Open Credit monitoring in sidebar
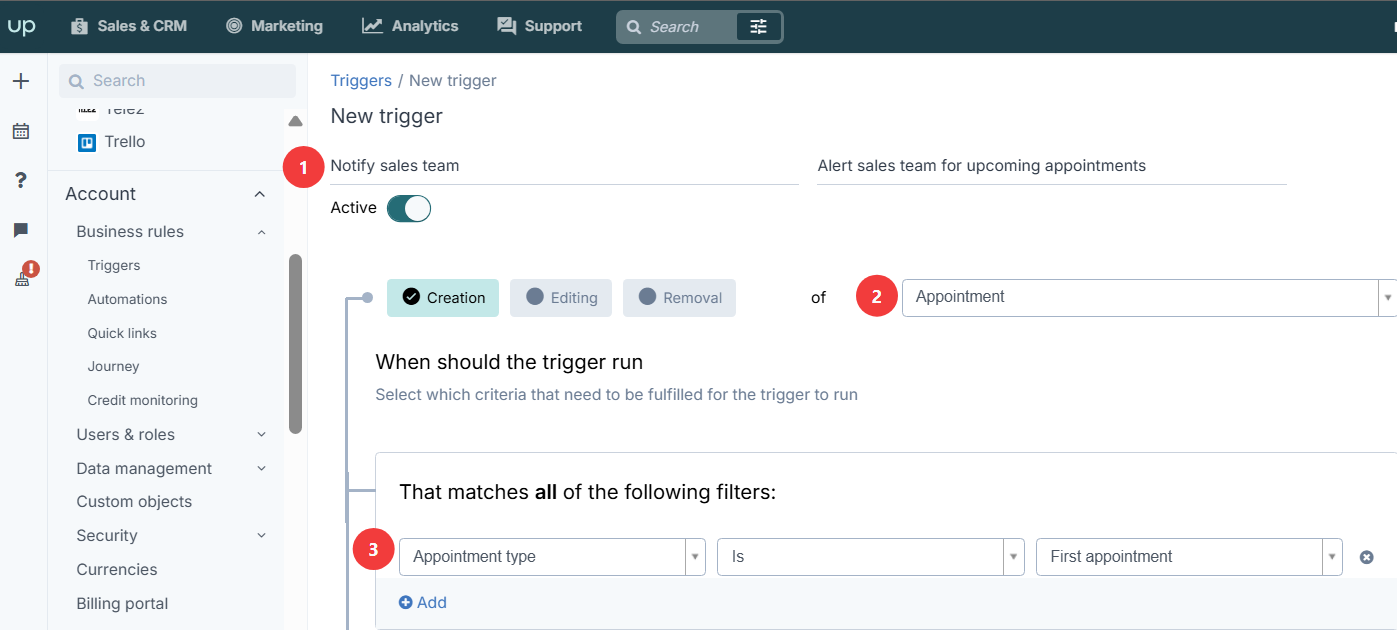Image resolution: width=1398 pixels, height=630 pixels. point(143,401)
